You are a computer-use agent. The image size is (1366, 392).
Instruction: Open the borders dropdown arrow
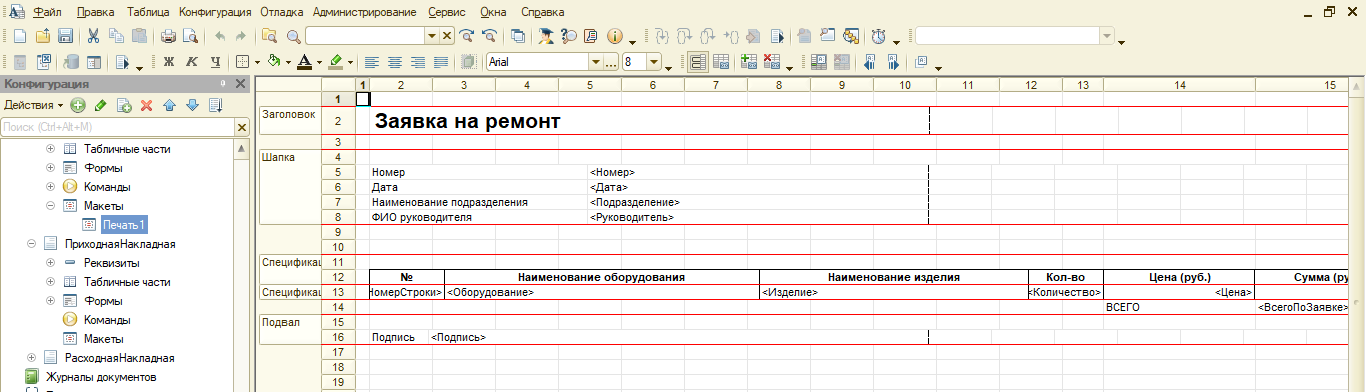[x=256, y=62]
